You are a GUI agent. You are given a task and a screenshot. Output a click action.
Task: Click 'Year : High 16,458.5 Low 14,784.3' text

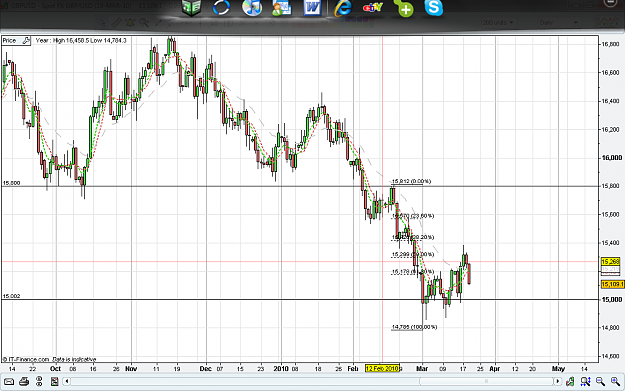click(x=81, y=40)
